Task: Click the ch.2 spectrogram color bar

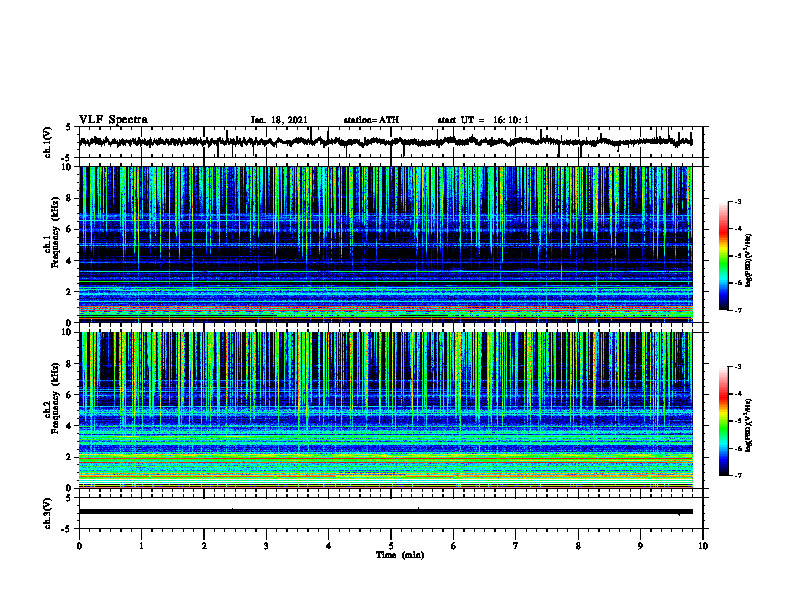Action: point(723,421)
